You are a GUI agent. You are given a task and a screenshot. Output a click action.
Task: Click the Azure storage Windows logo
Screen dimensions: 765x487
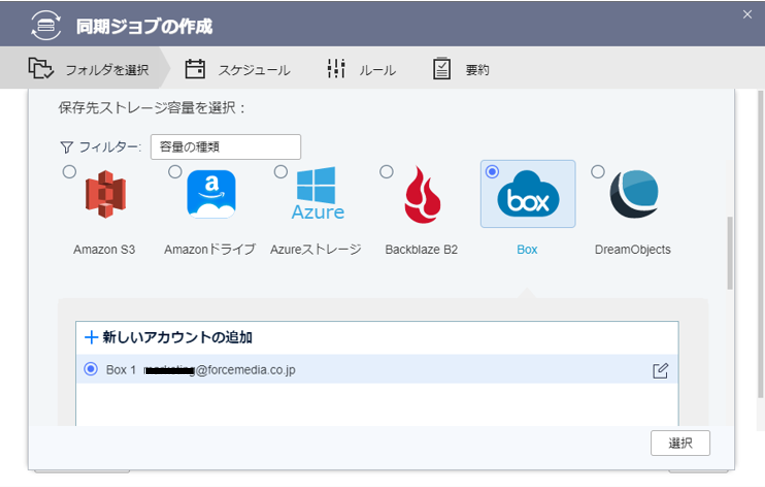pos(318,194)
